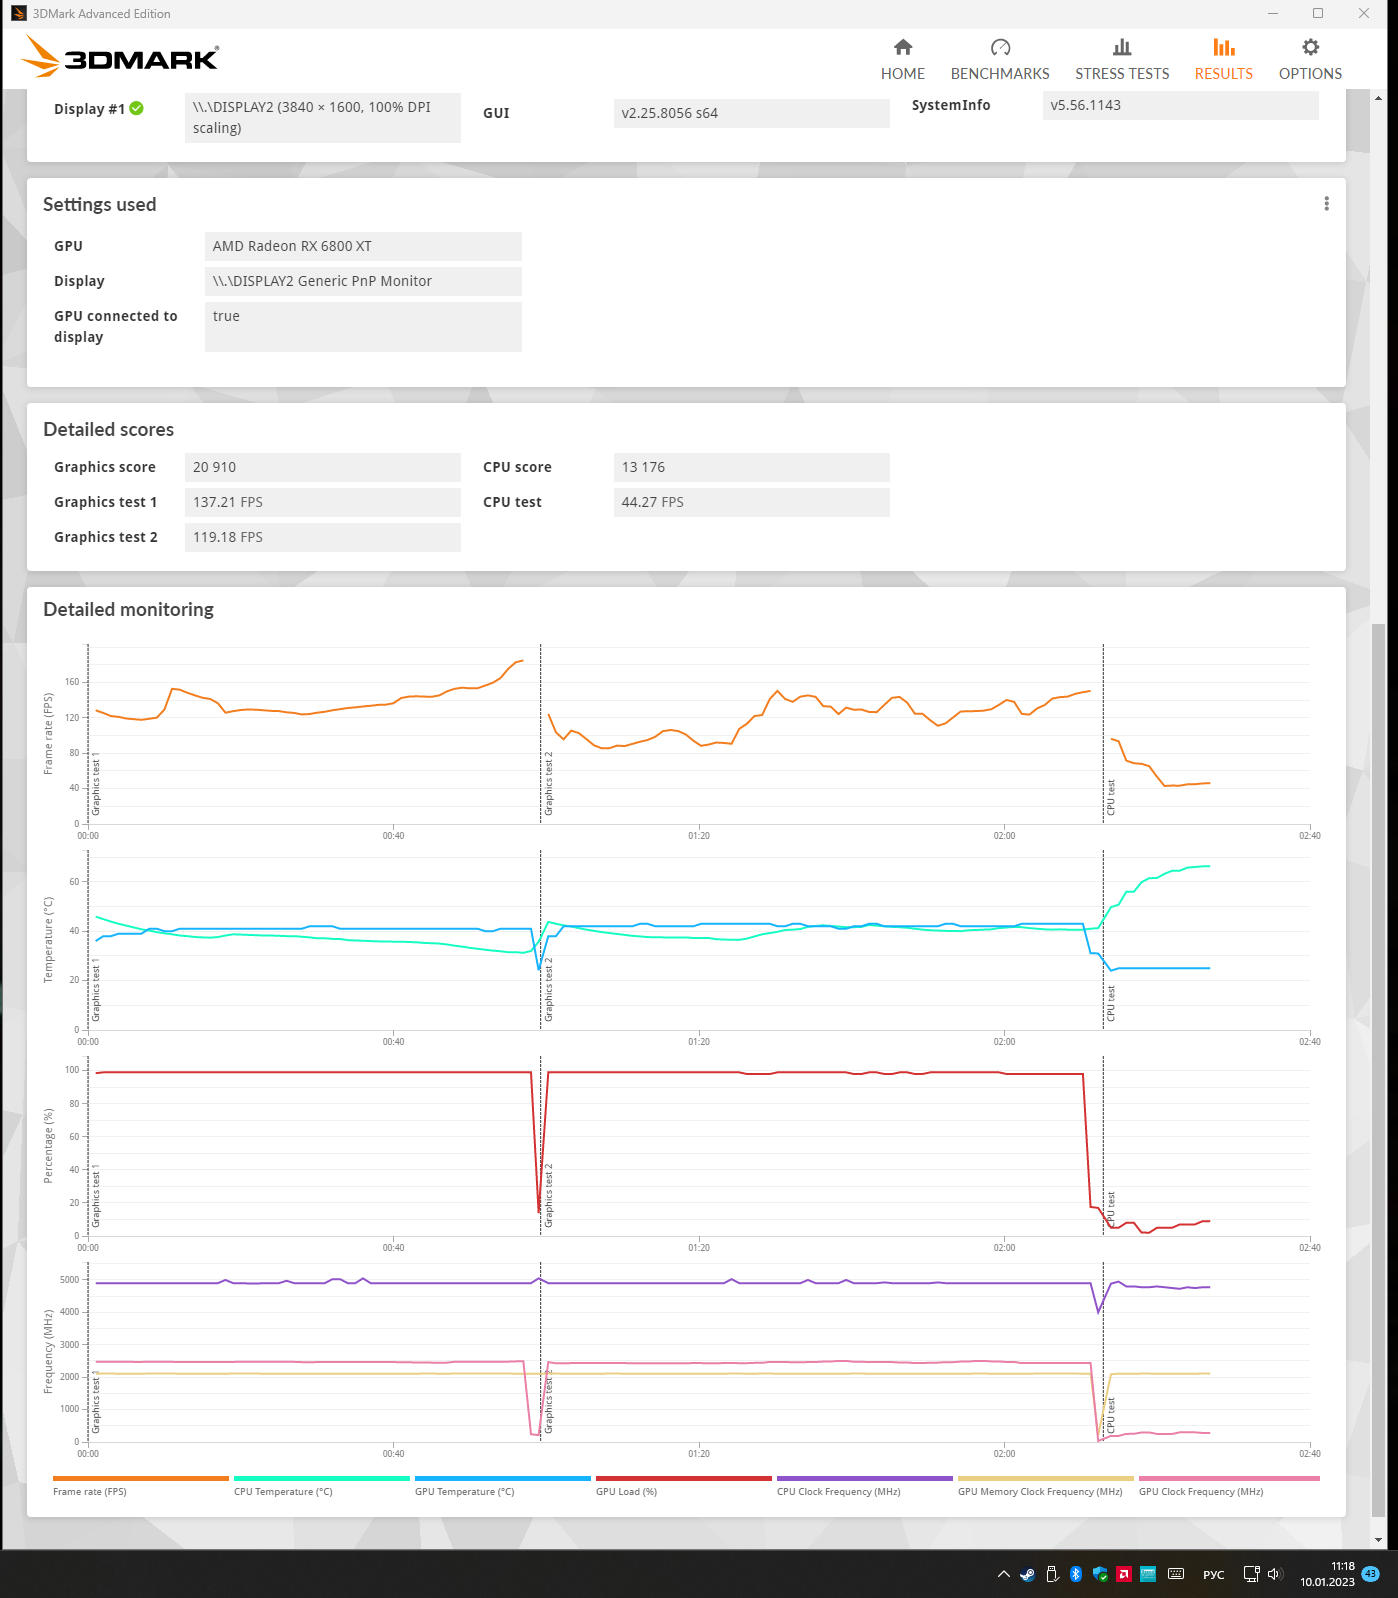Click the 3DMark logo
1398x1598 pixels.
click(x=120, y=57)
